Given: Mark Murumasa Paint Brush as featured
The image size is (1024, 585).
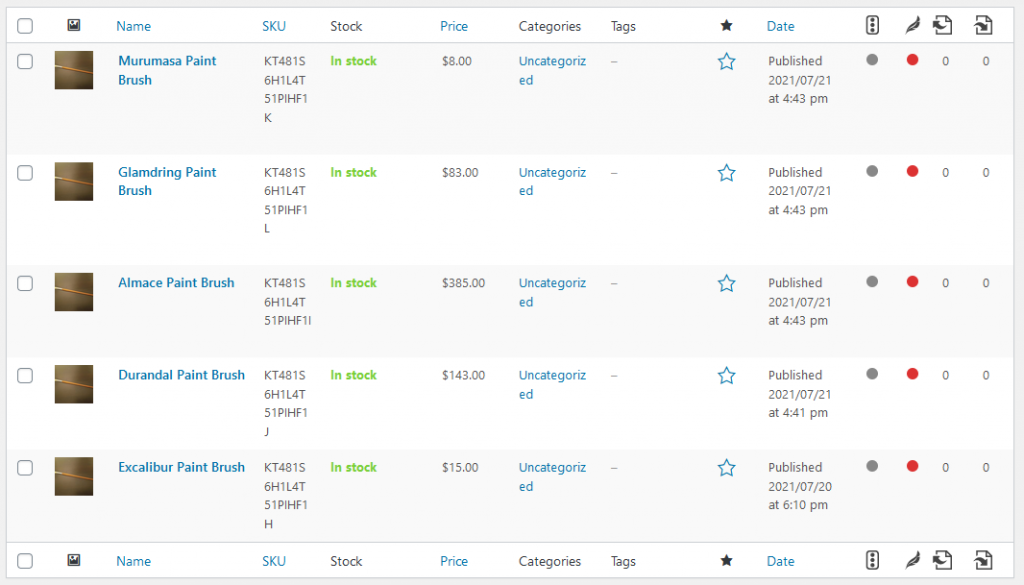Looking at the screenshot, I should 726,61.
